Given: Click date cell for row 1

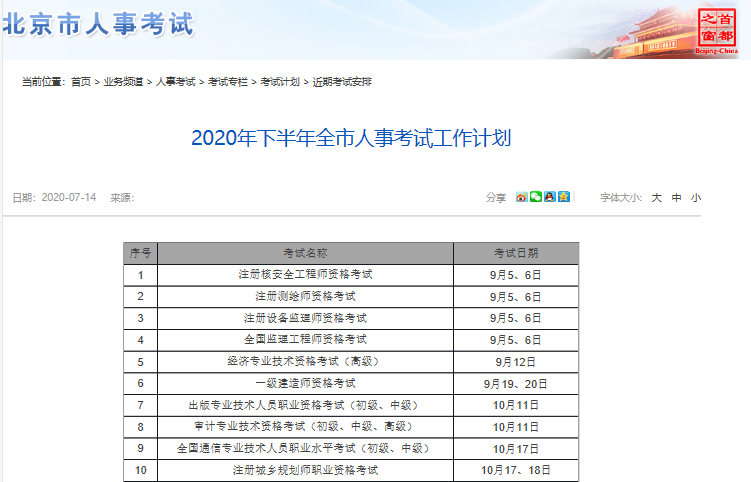Looking at the screenshot, I should 516,275.
